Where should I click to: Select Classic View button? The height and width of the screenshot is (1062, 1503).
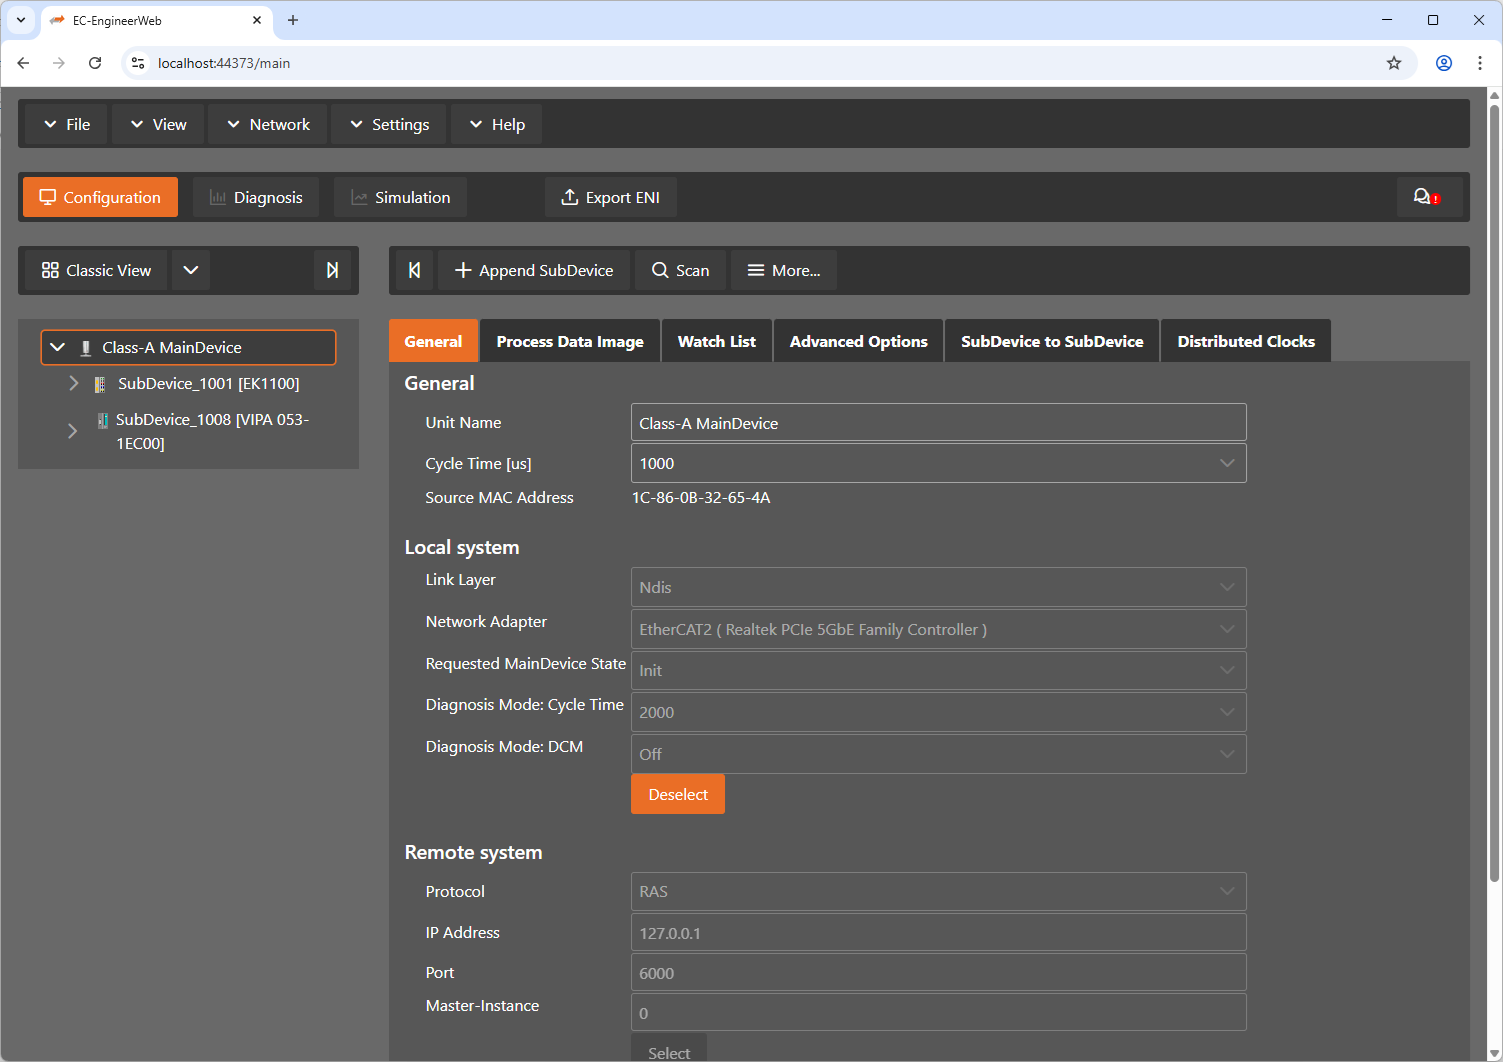pyautogui.click(x=96, y=270)
